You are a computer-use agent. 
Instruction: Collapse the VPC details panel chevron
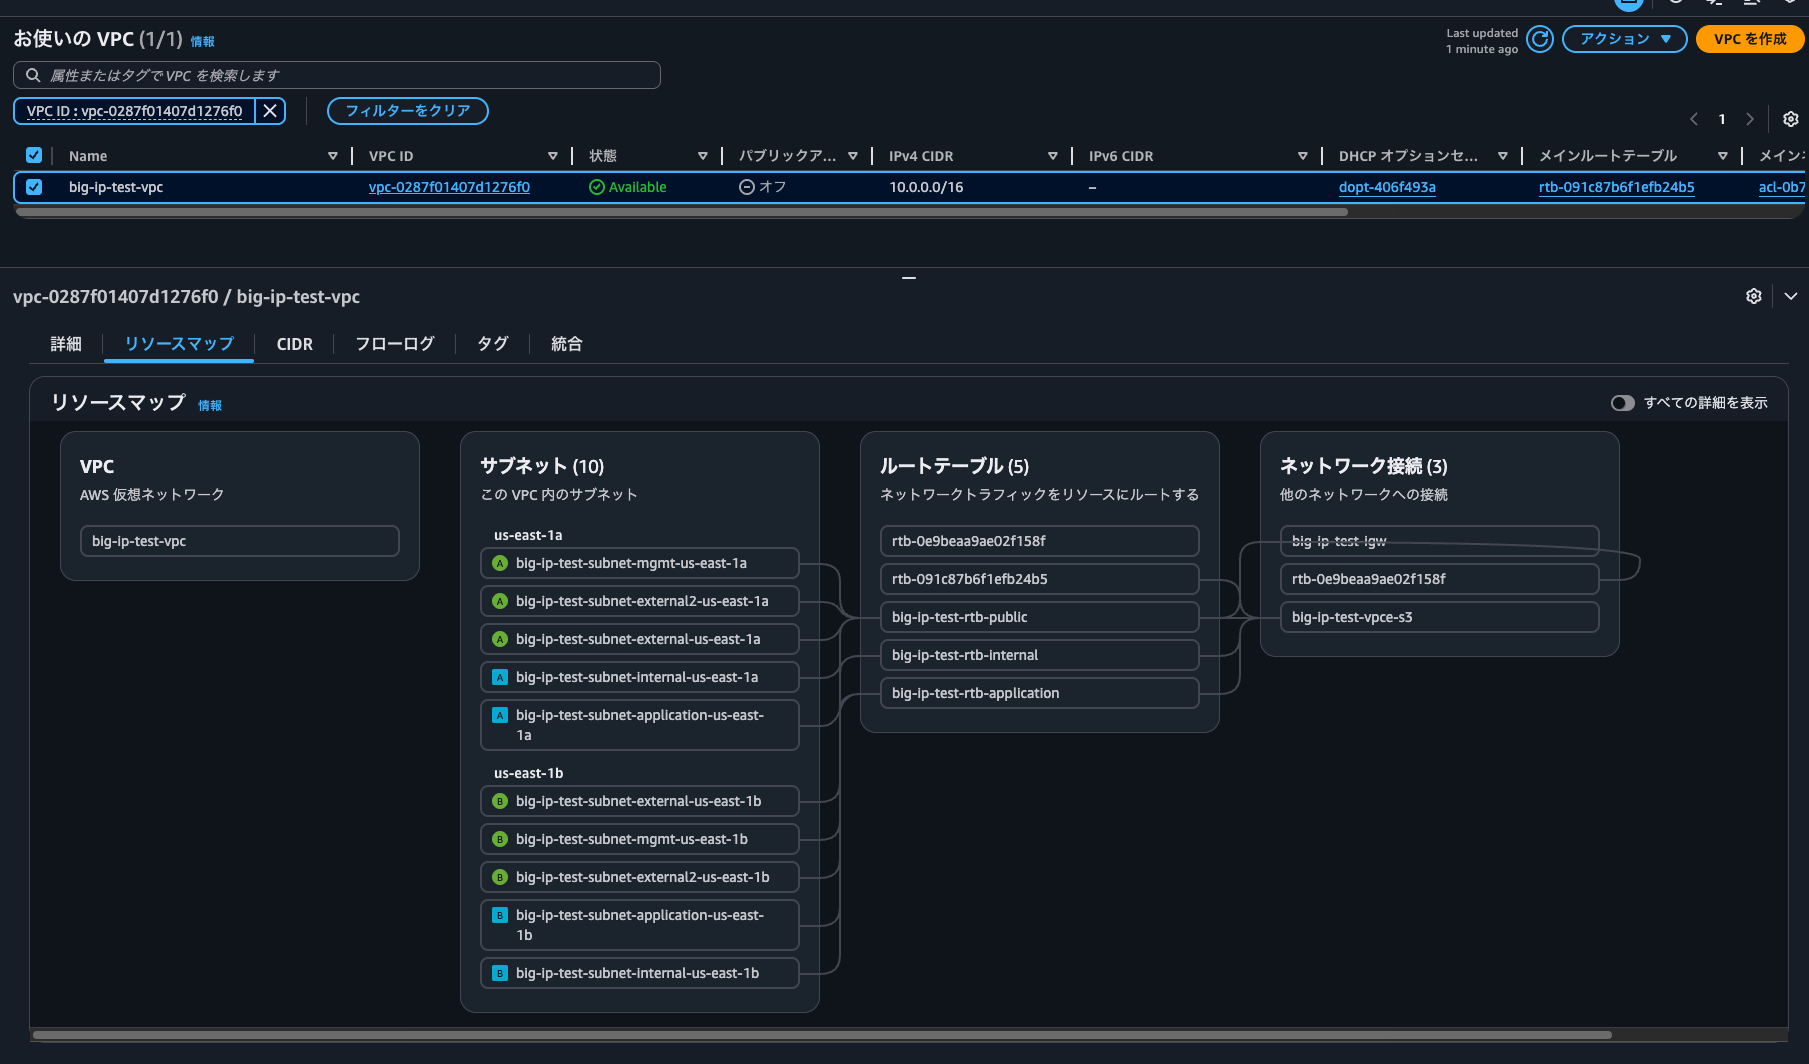tap(1790, 296)
